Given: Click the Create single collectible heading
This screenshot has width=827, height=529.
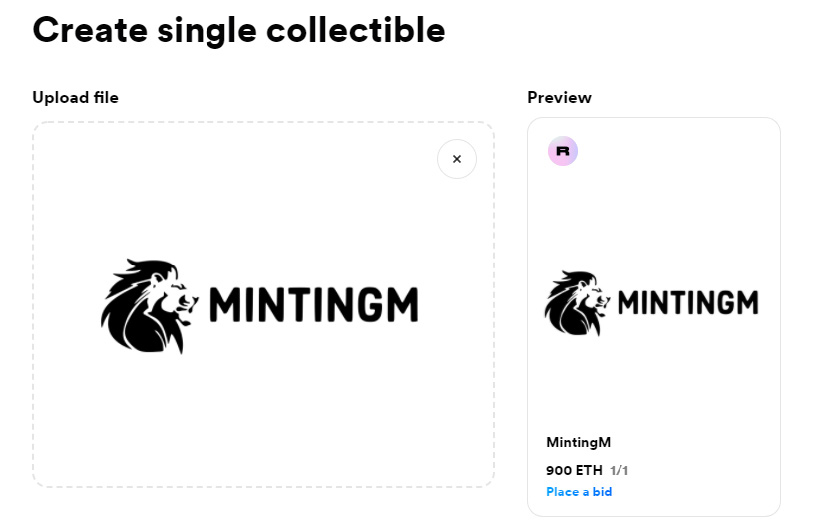Looking at the screenshot, I should click(x=239, y=30).
